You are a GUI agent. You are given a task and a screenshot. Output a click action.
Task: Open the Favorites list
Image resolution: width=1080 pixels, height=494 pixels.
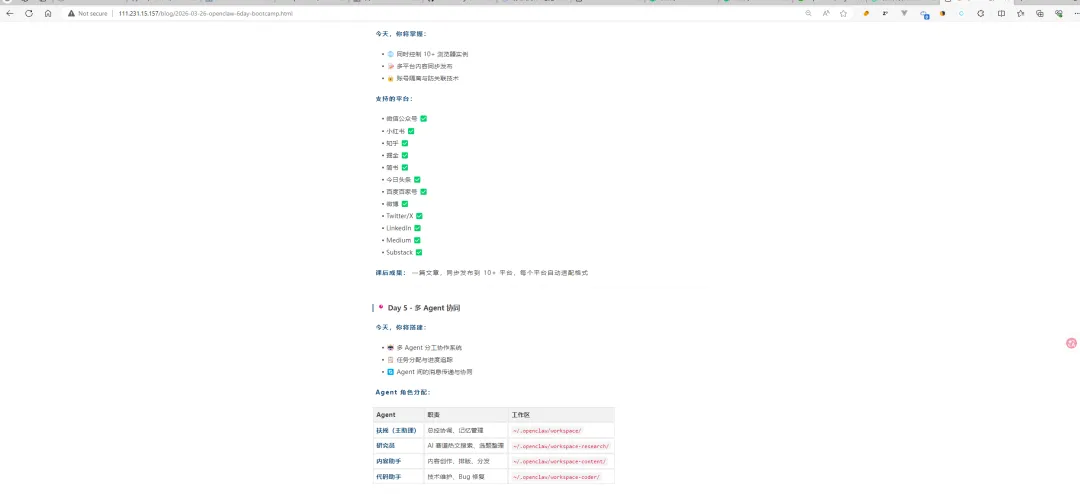[1020, 13]
